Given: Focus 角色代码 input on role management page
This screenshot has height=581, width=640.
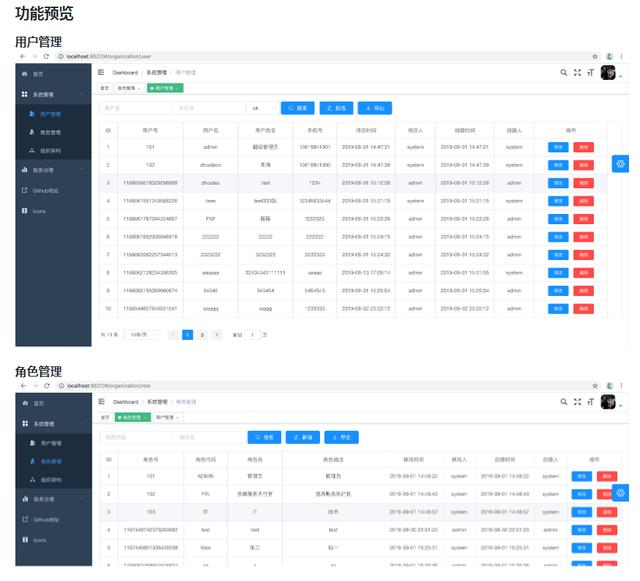Looking at the screenshot, I should click(x=136, y=437).
